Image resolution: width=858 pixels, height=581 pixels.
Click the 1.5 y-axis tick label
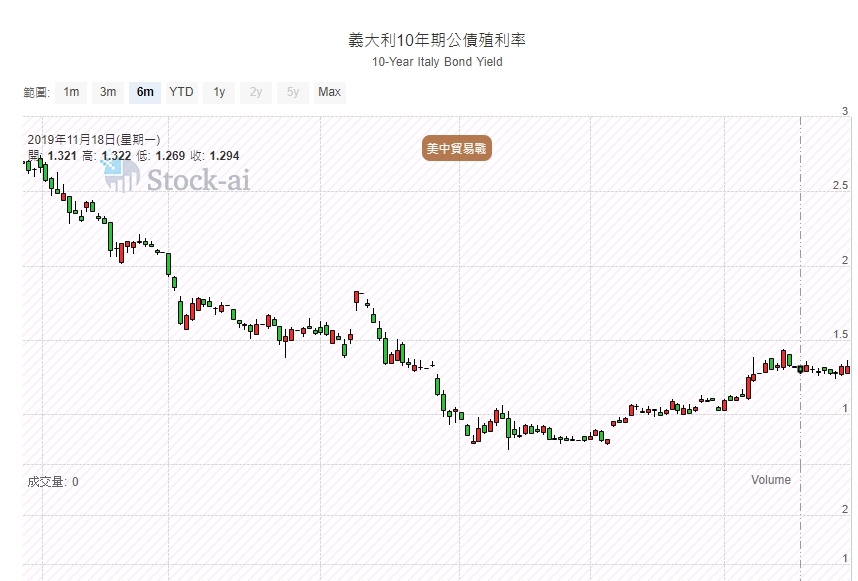pos(841,335)
